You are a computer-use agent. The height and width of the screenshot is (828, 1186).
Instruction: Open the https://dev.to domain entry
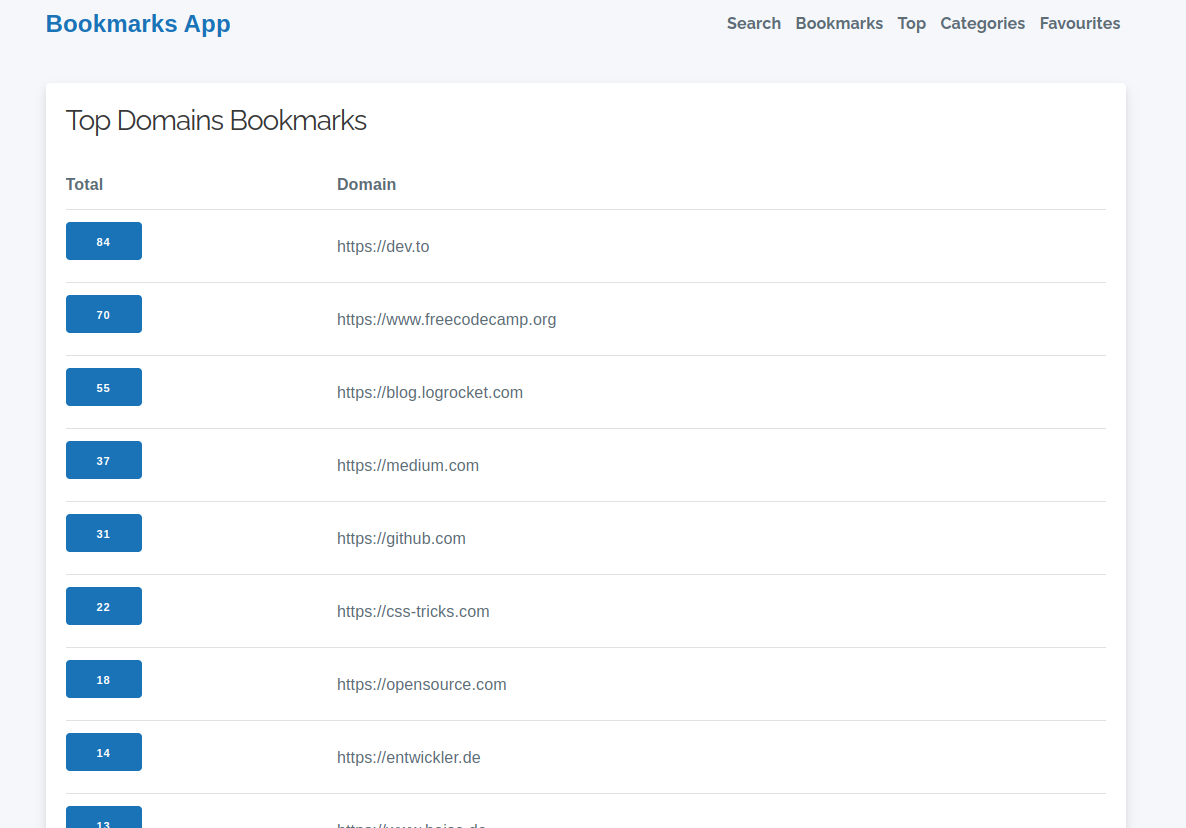[x=383, y=246]
